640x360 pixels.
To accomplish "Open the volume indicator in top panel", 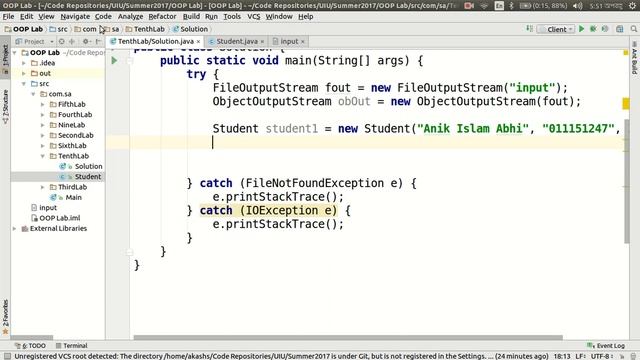I will (577, 6).
